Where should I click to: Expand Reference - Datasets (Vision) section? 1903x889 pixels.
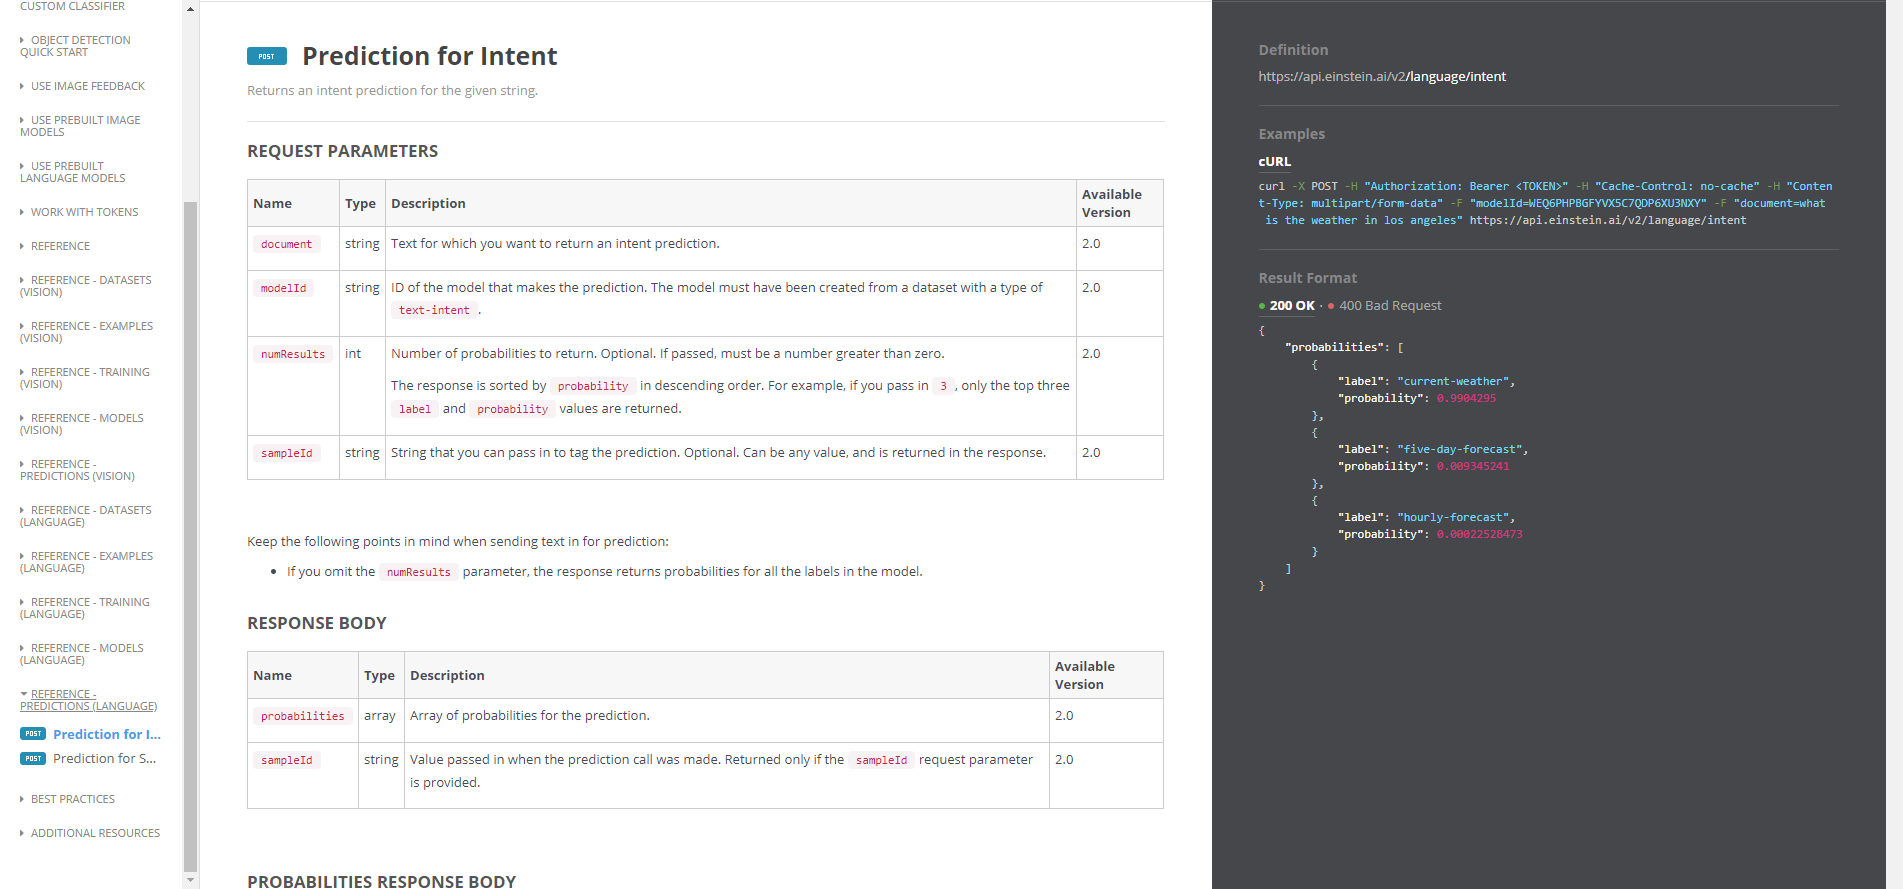90,286
